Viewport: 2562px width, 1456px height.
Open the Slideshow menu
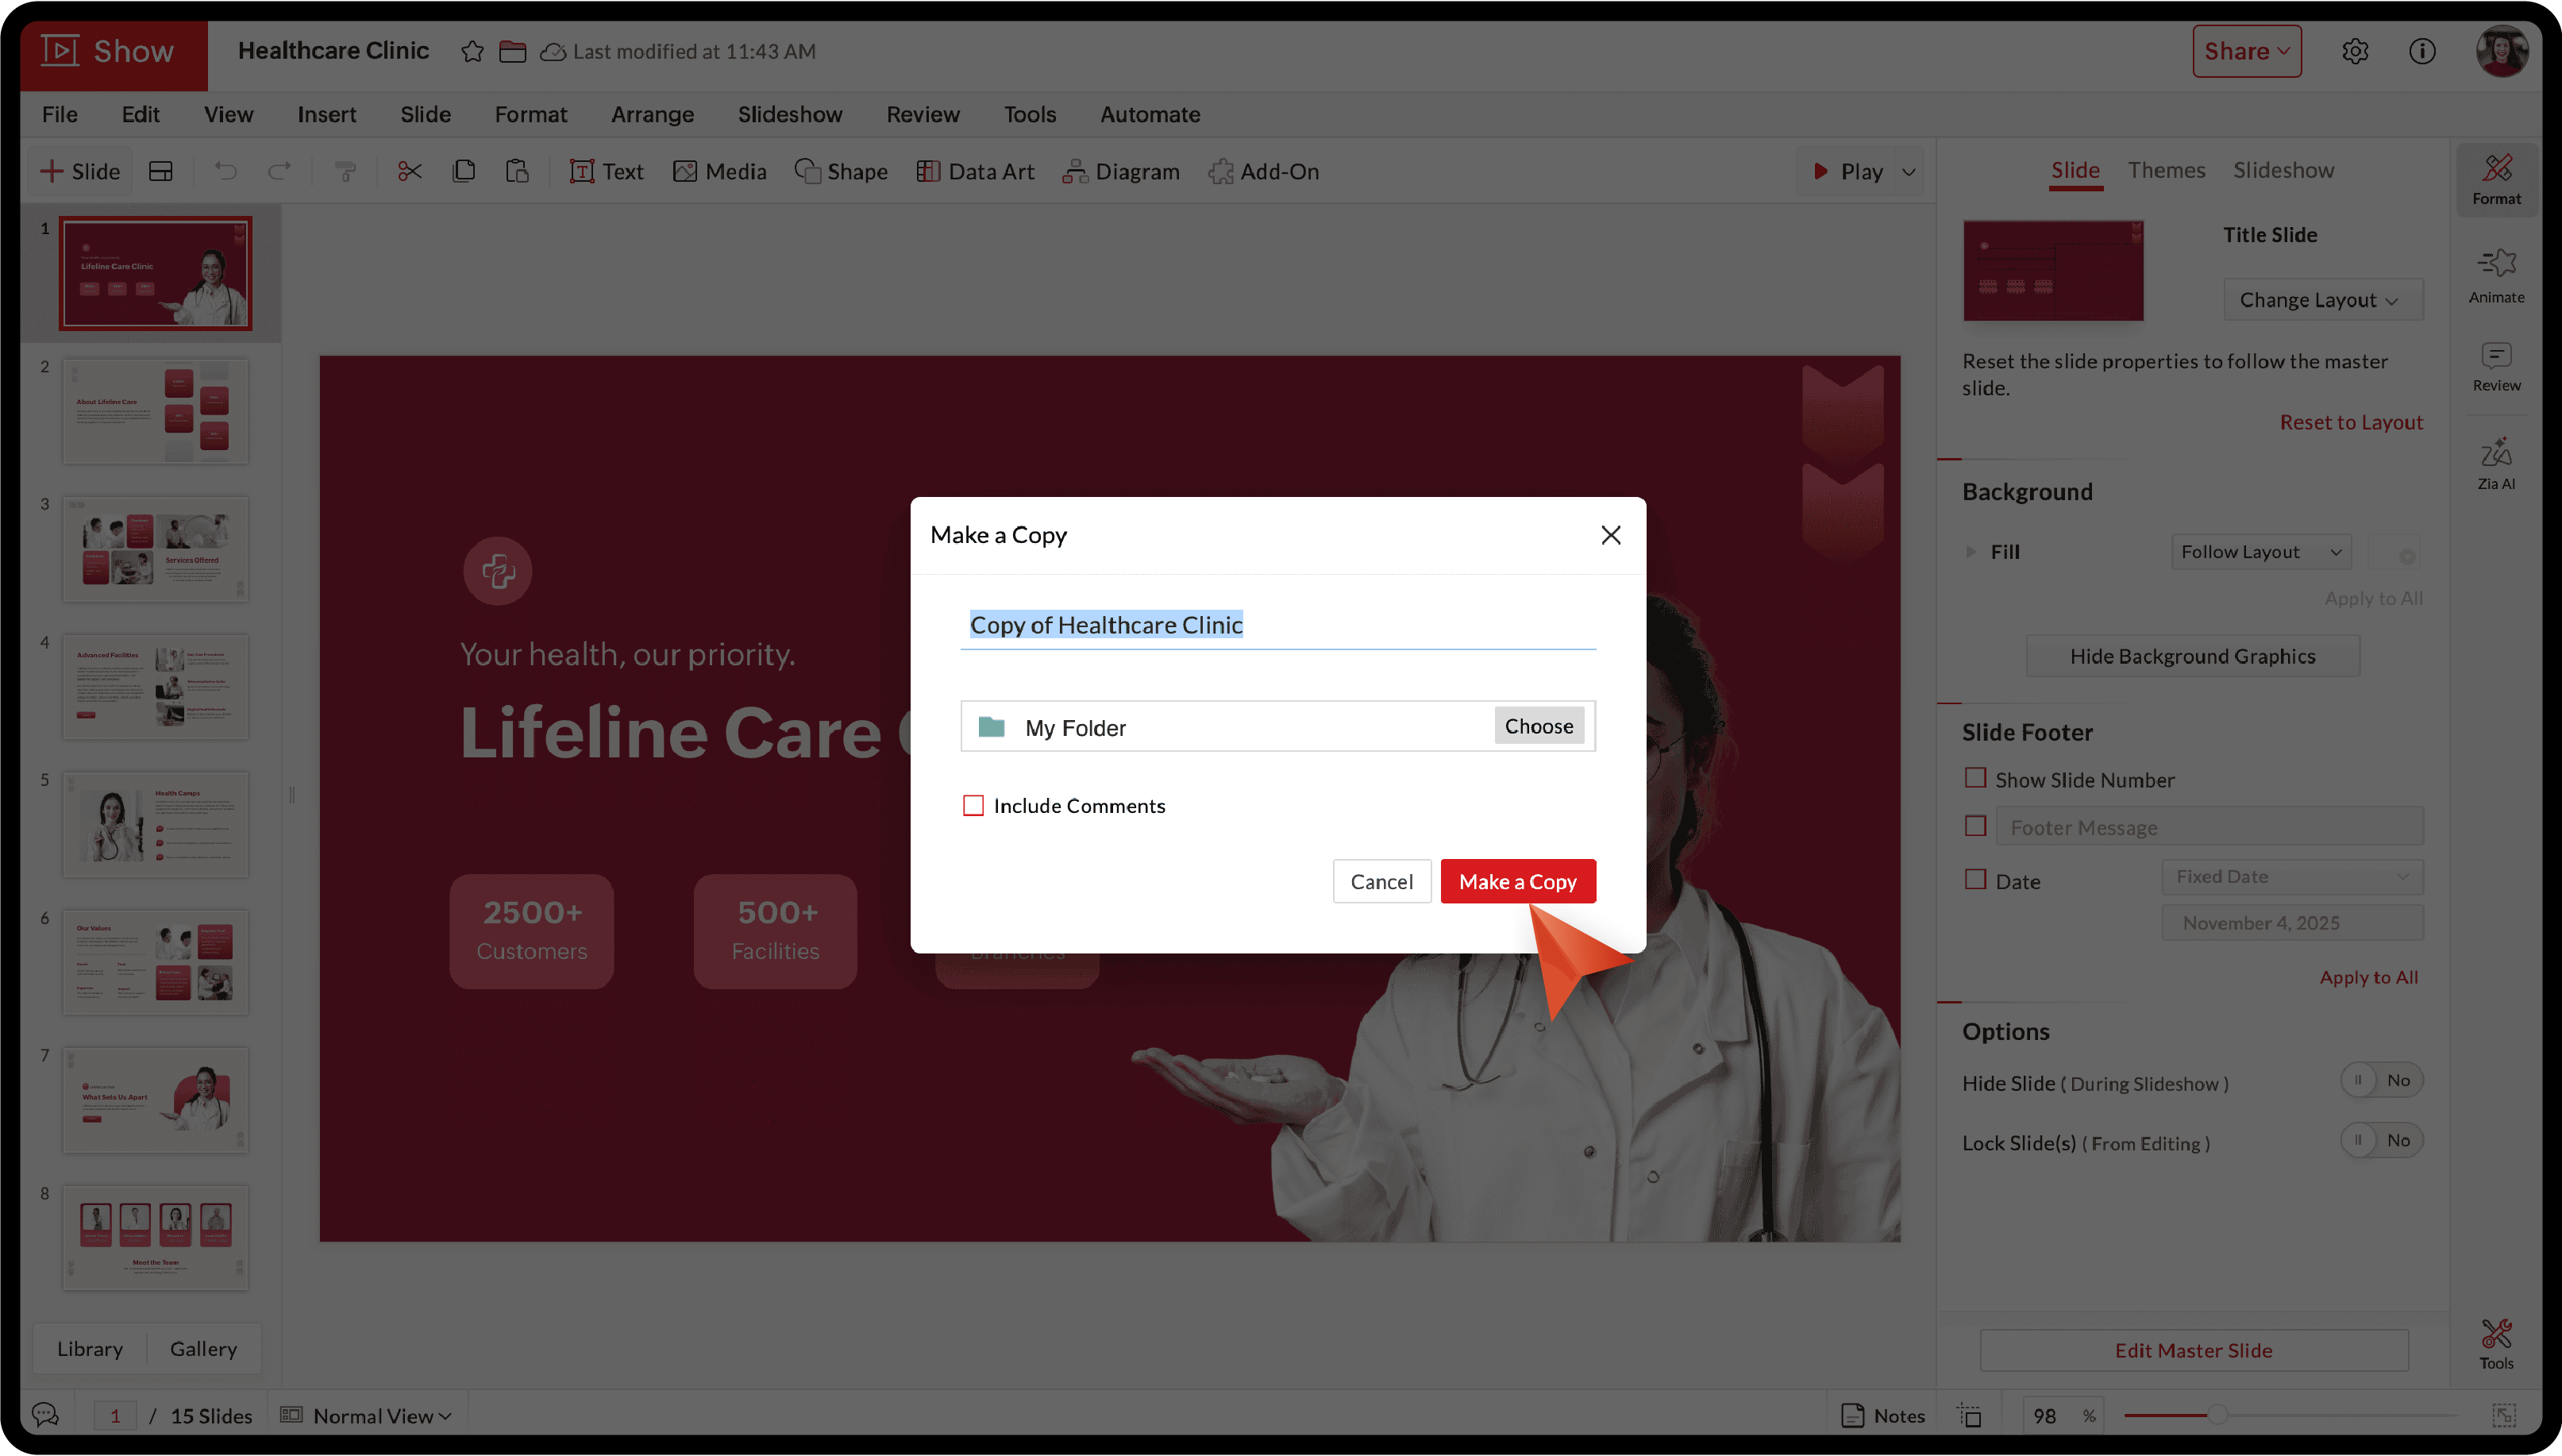click(789, 114)
